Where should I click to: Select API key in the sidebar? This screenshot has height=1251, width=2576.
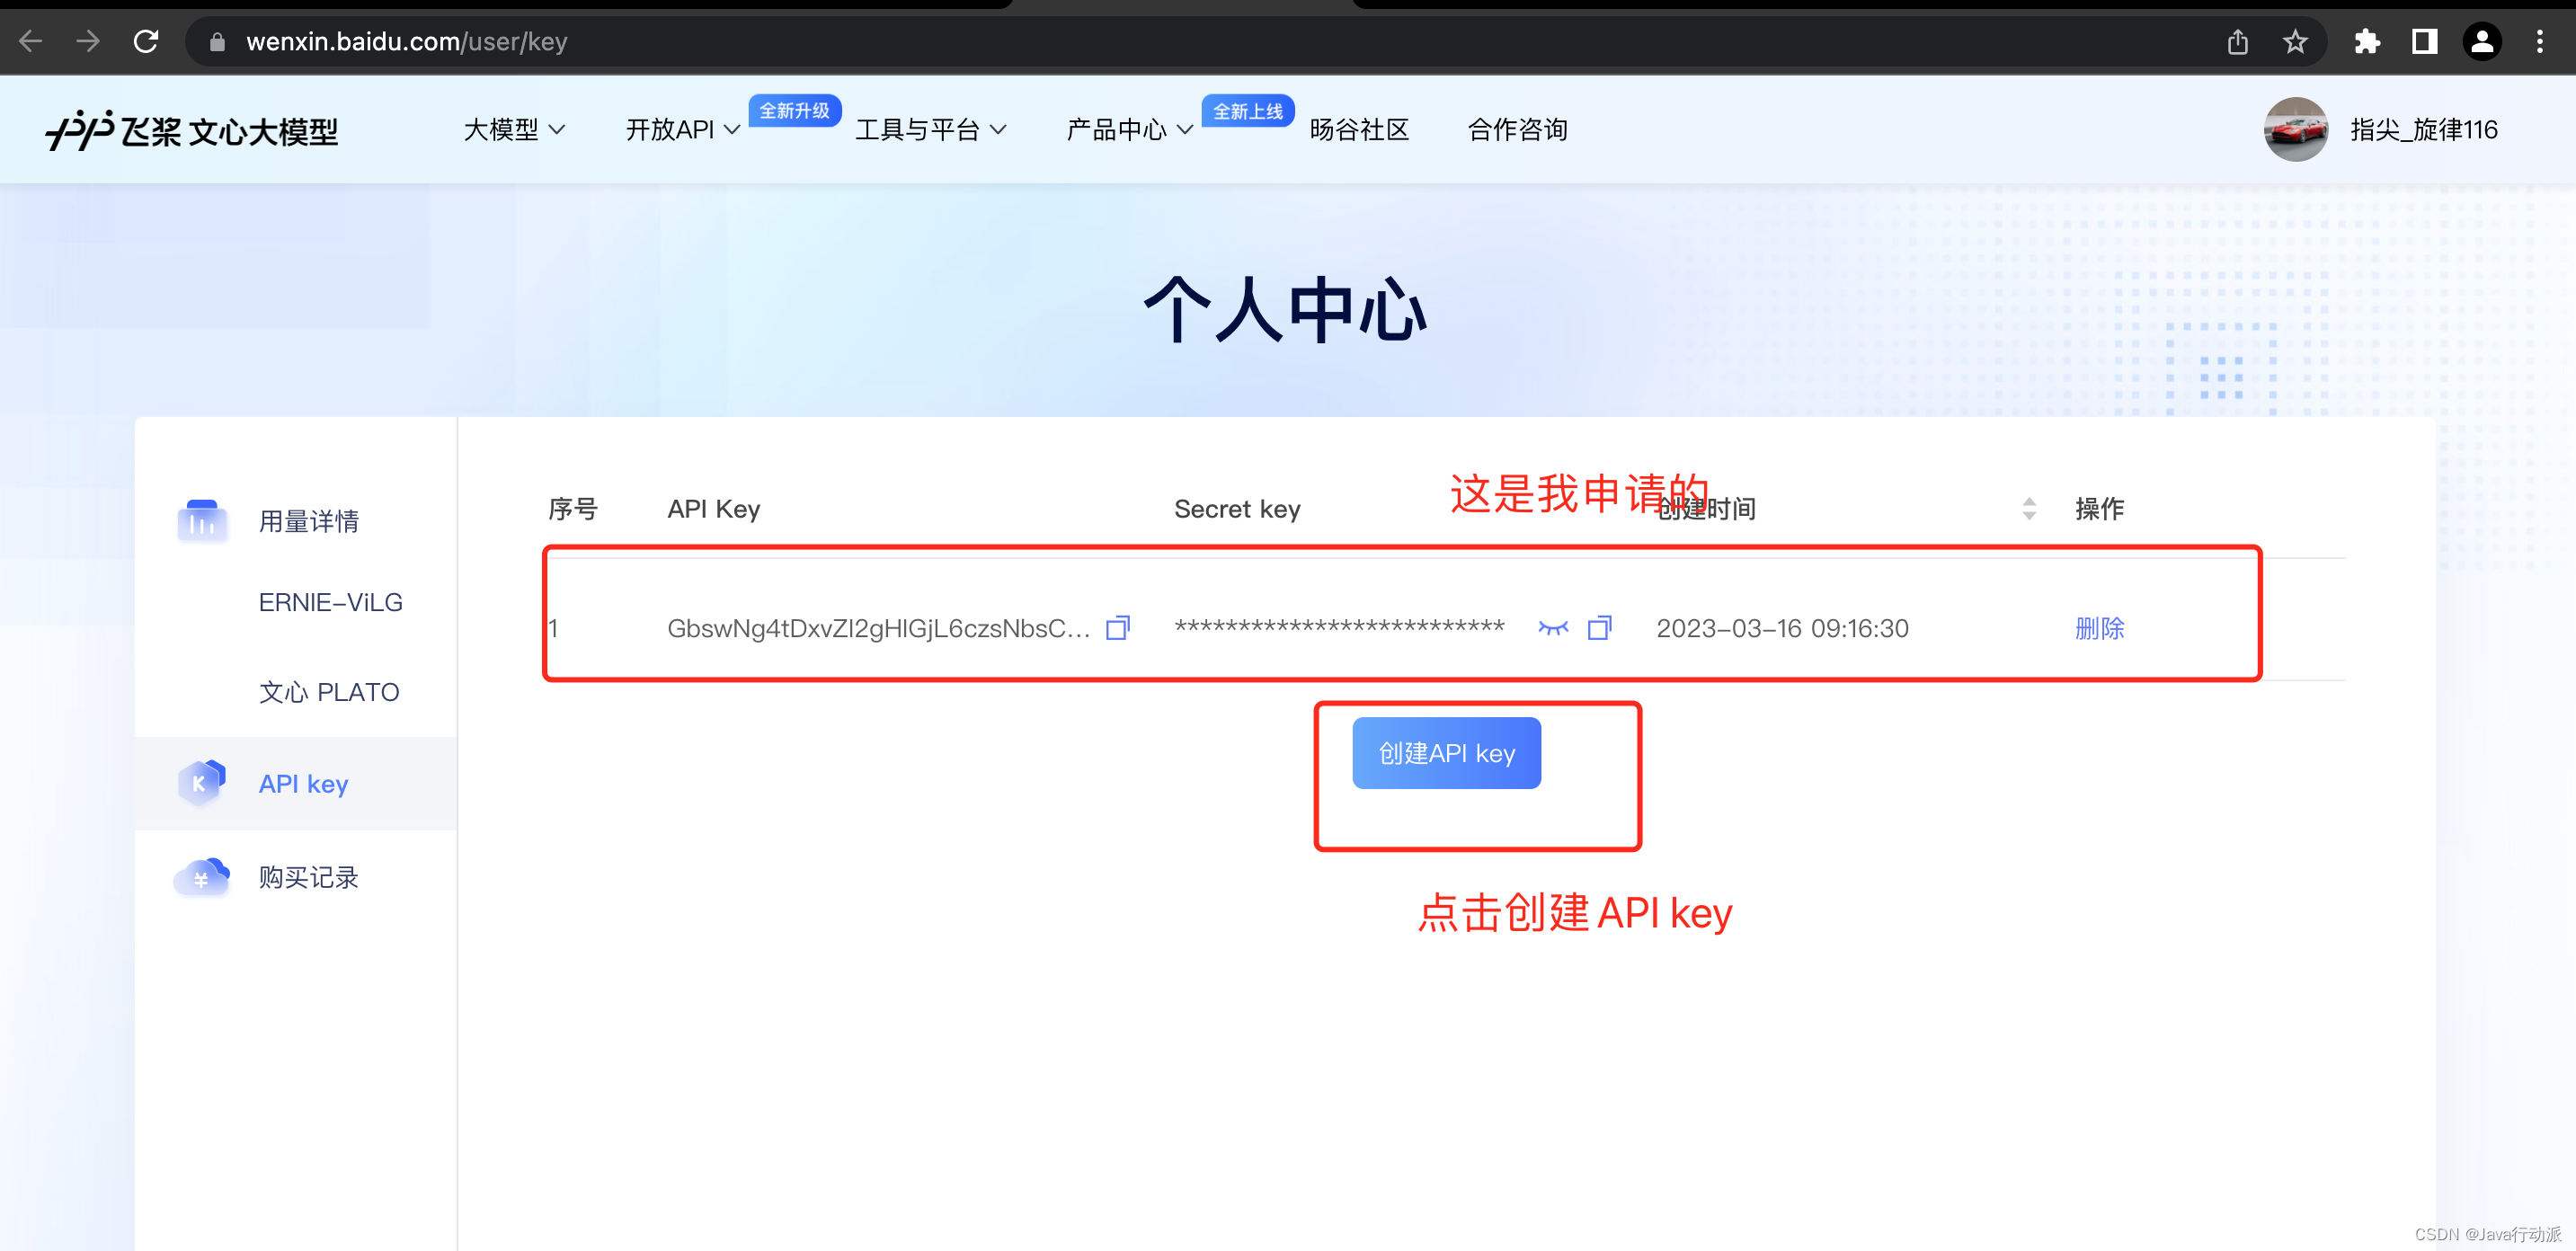pyautogui.click(x=304, y=784)
